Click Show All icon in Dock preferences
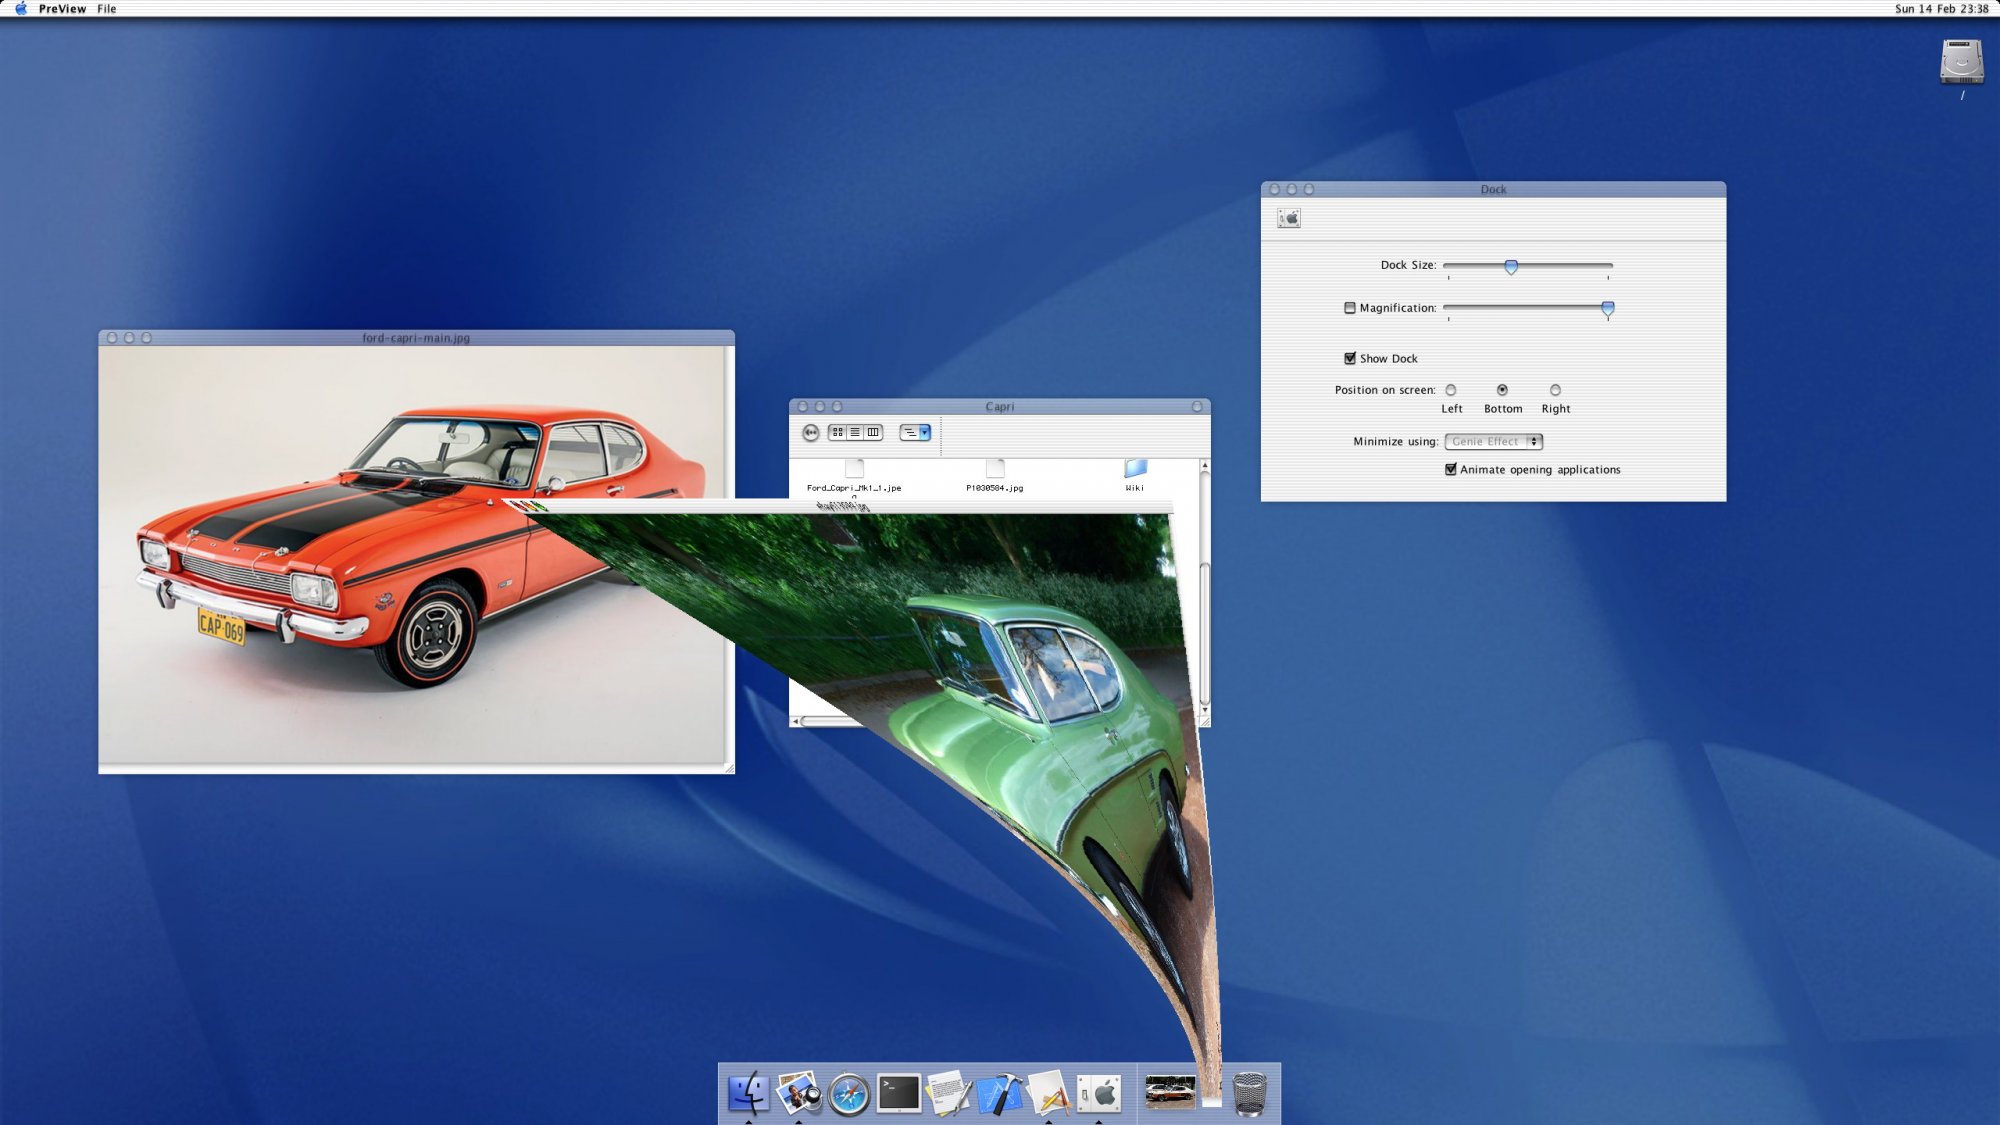The image size is (2000, 1125). click(x=1288, y=218)
